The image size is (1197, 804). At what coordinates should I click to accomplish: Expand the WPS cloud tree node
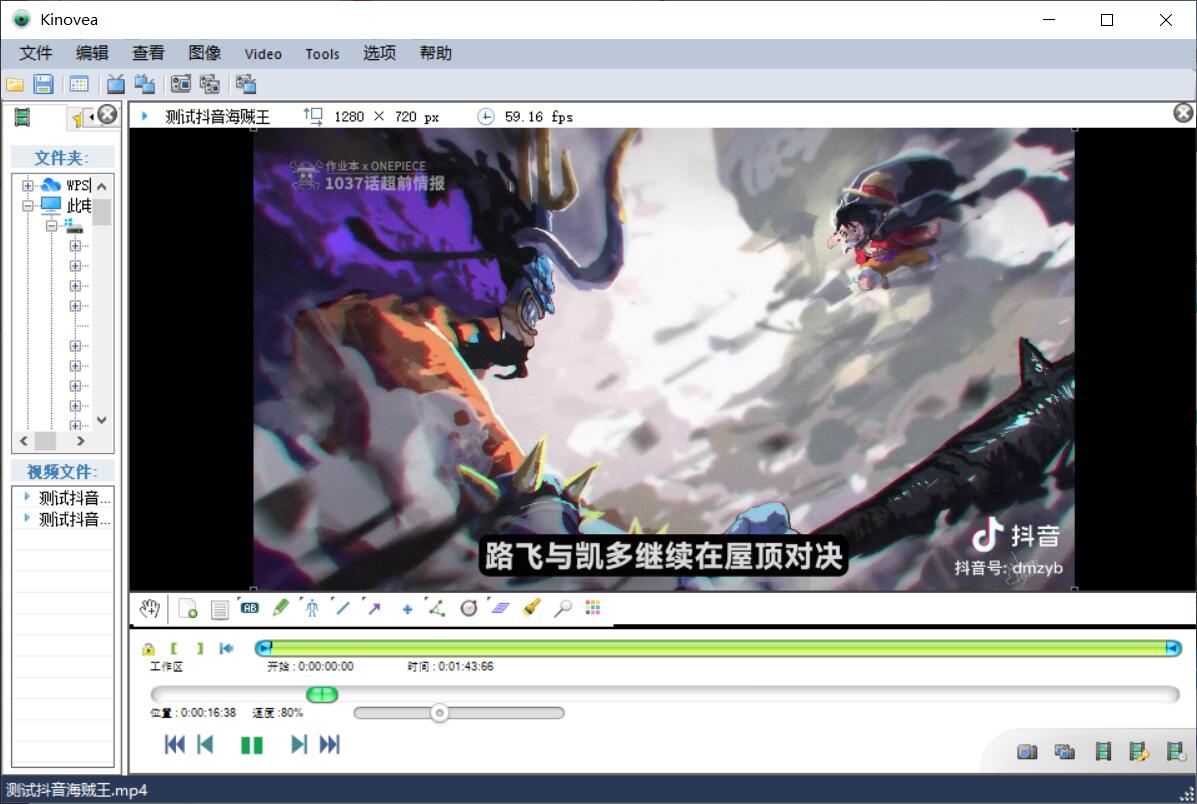(x=27, y=186)
